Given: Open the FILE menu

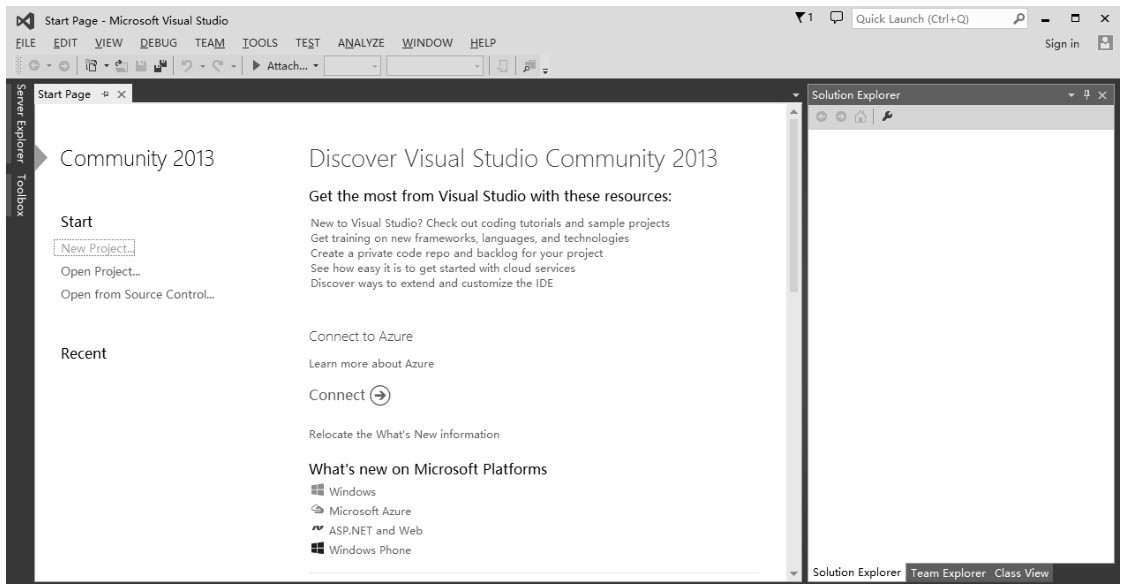Looking at the screenshot, I should coord(26,43).
